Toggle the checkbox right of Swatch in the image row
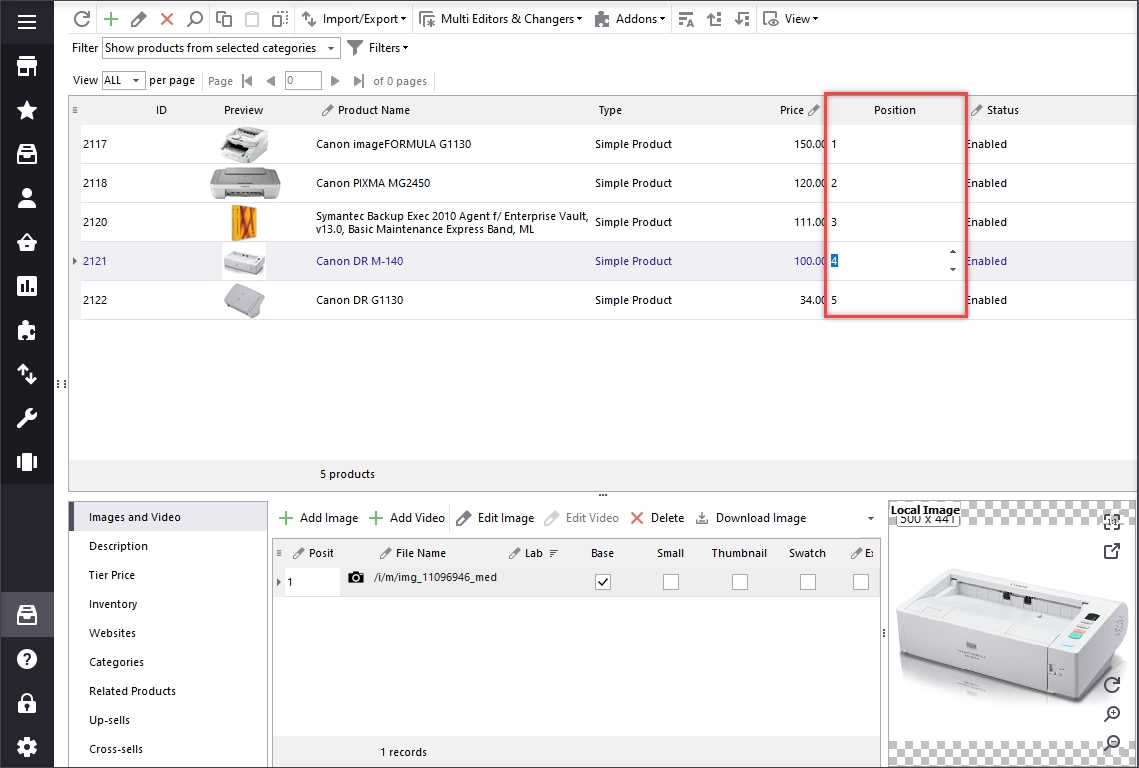Viewport: 1139px width, 768px height. (x=861, y=582)
